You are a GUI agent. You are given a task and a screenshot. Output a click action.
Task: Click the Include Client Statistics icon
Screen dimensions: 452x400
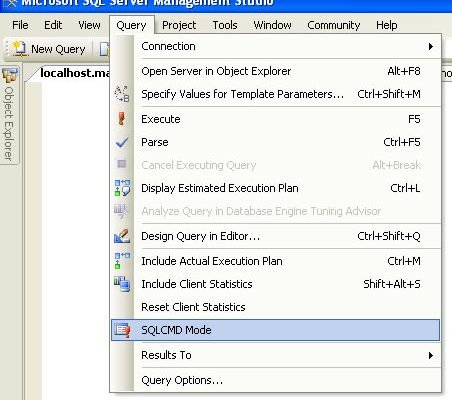(x=122, y=284)
